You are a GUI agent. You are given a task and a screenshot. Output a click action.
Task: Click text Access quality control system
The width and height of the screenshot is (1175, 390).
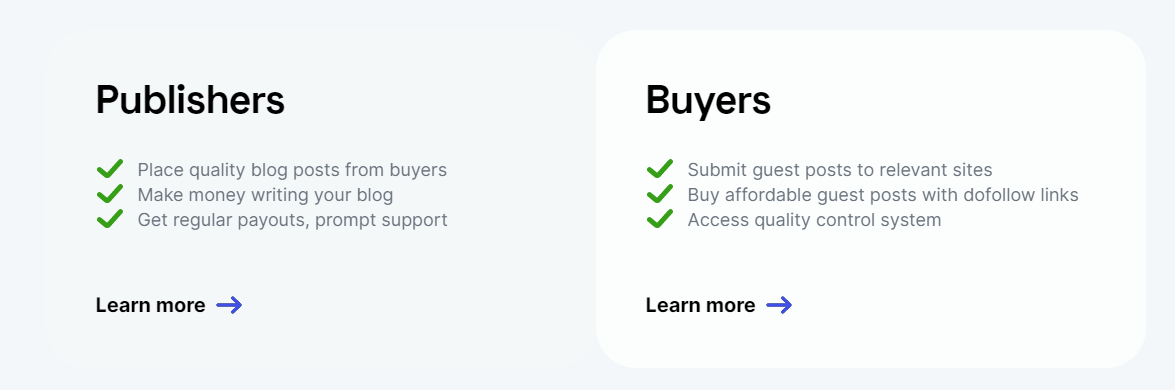(x=815, y=220)
